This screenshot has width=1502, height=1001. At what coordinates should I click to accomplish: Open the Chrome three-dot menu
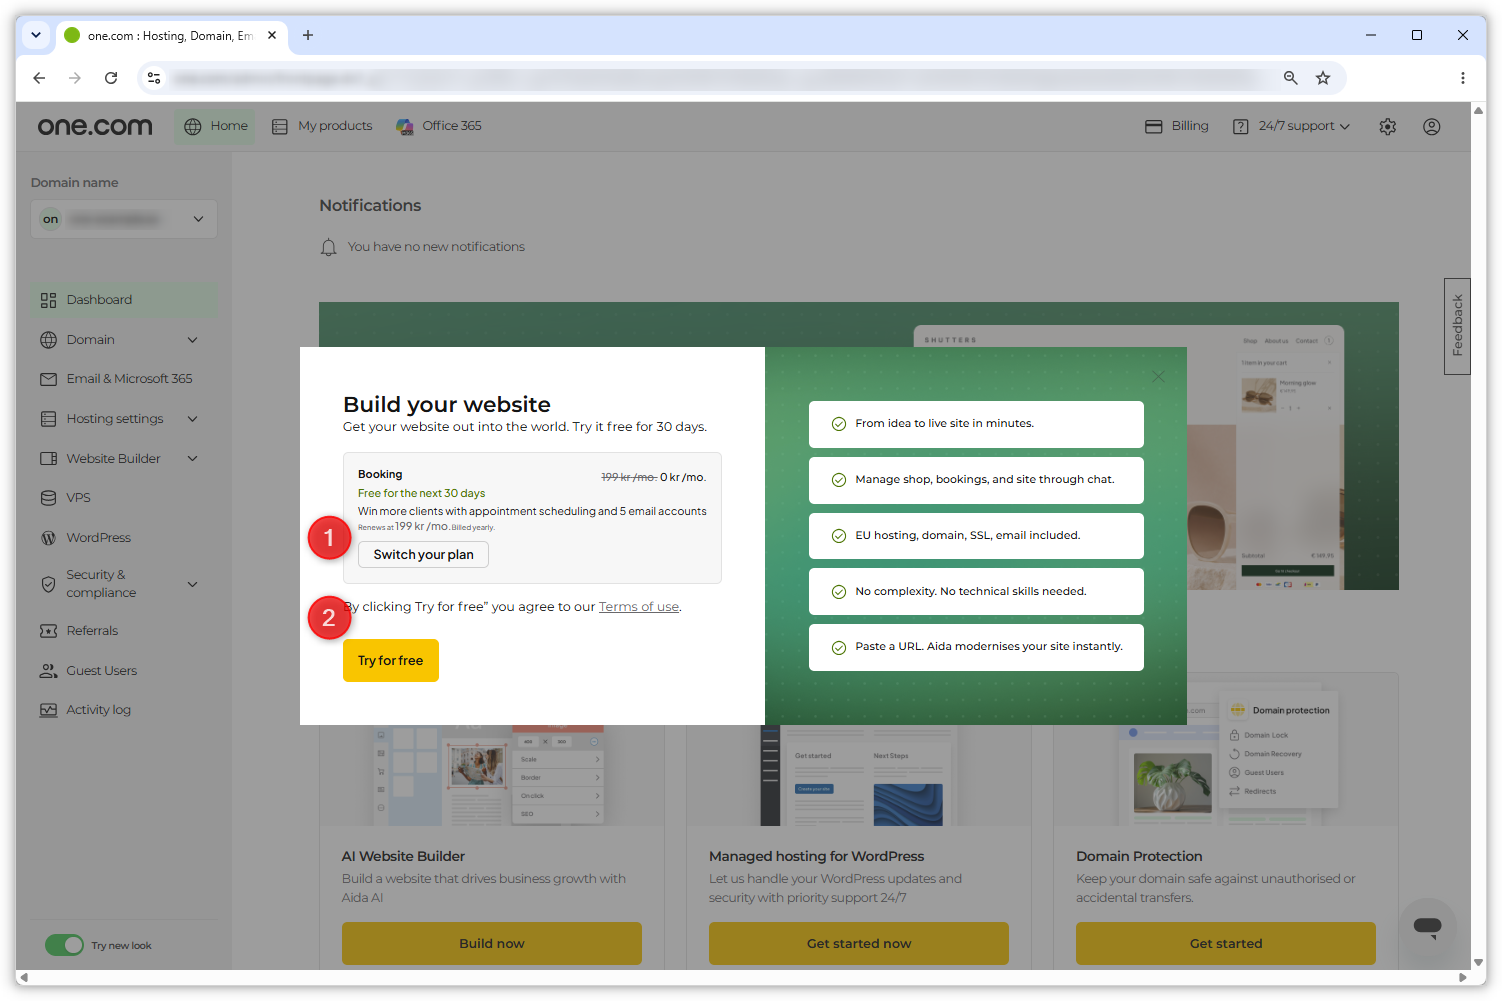[1463, 78]
